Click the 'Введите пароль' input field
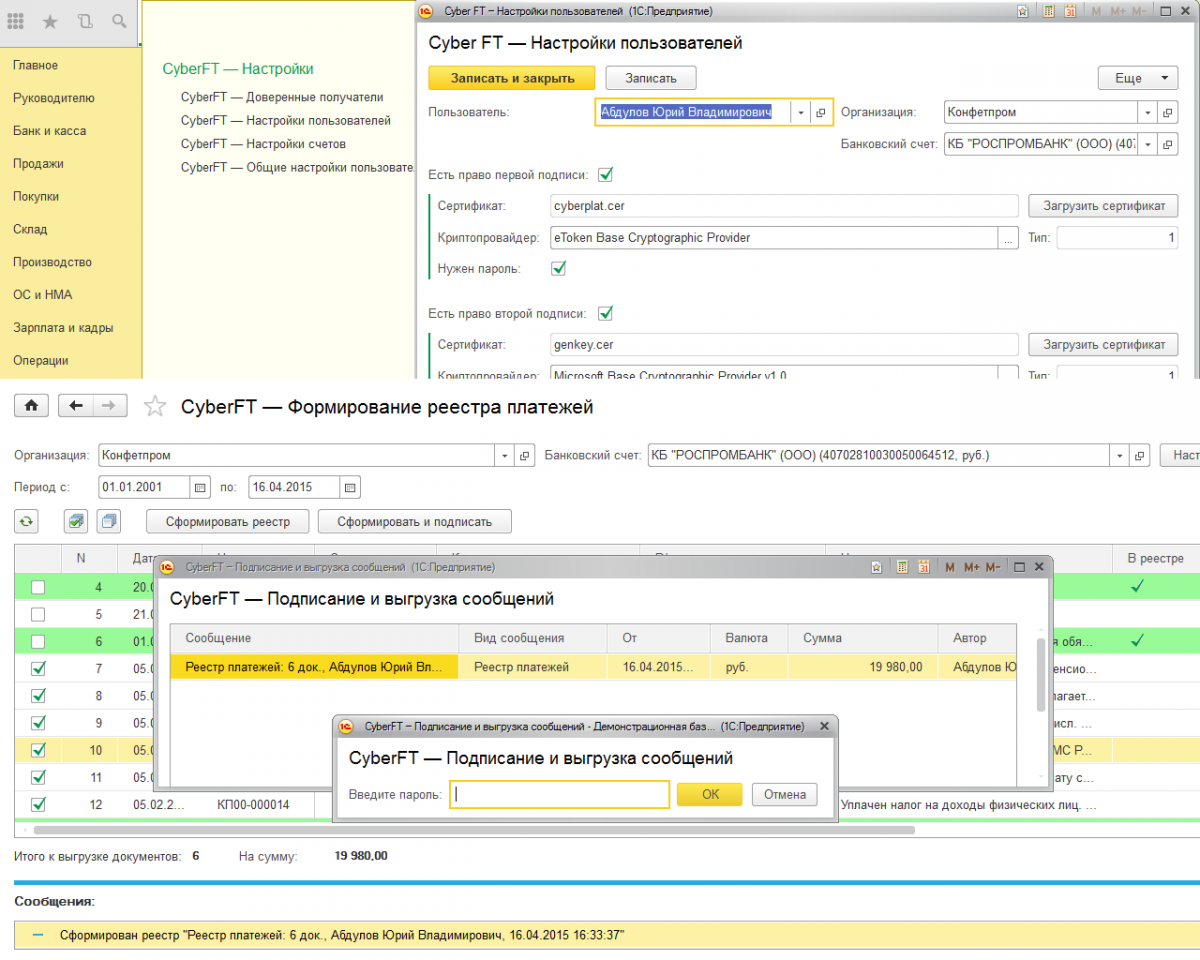 point(560,794)
